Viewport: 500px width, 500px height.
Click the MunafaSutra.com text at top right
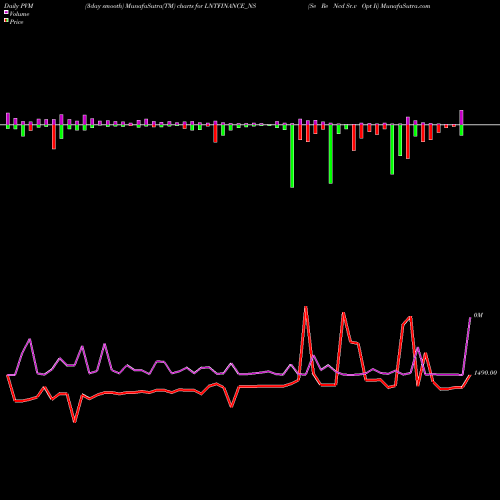pos(405,6)
